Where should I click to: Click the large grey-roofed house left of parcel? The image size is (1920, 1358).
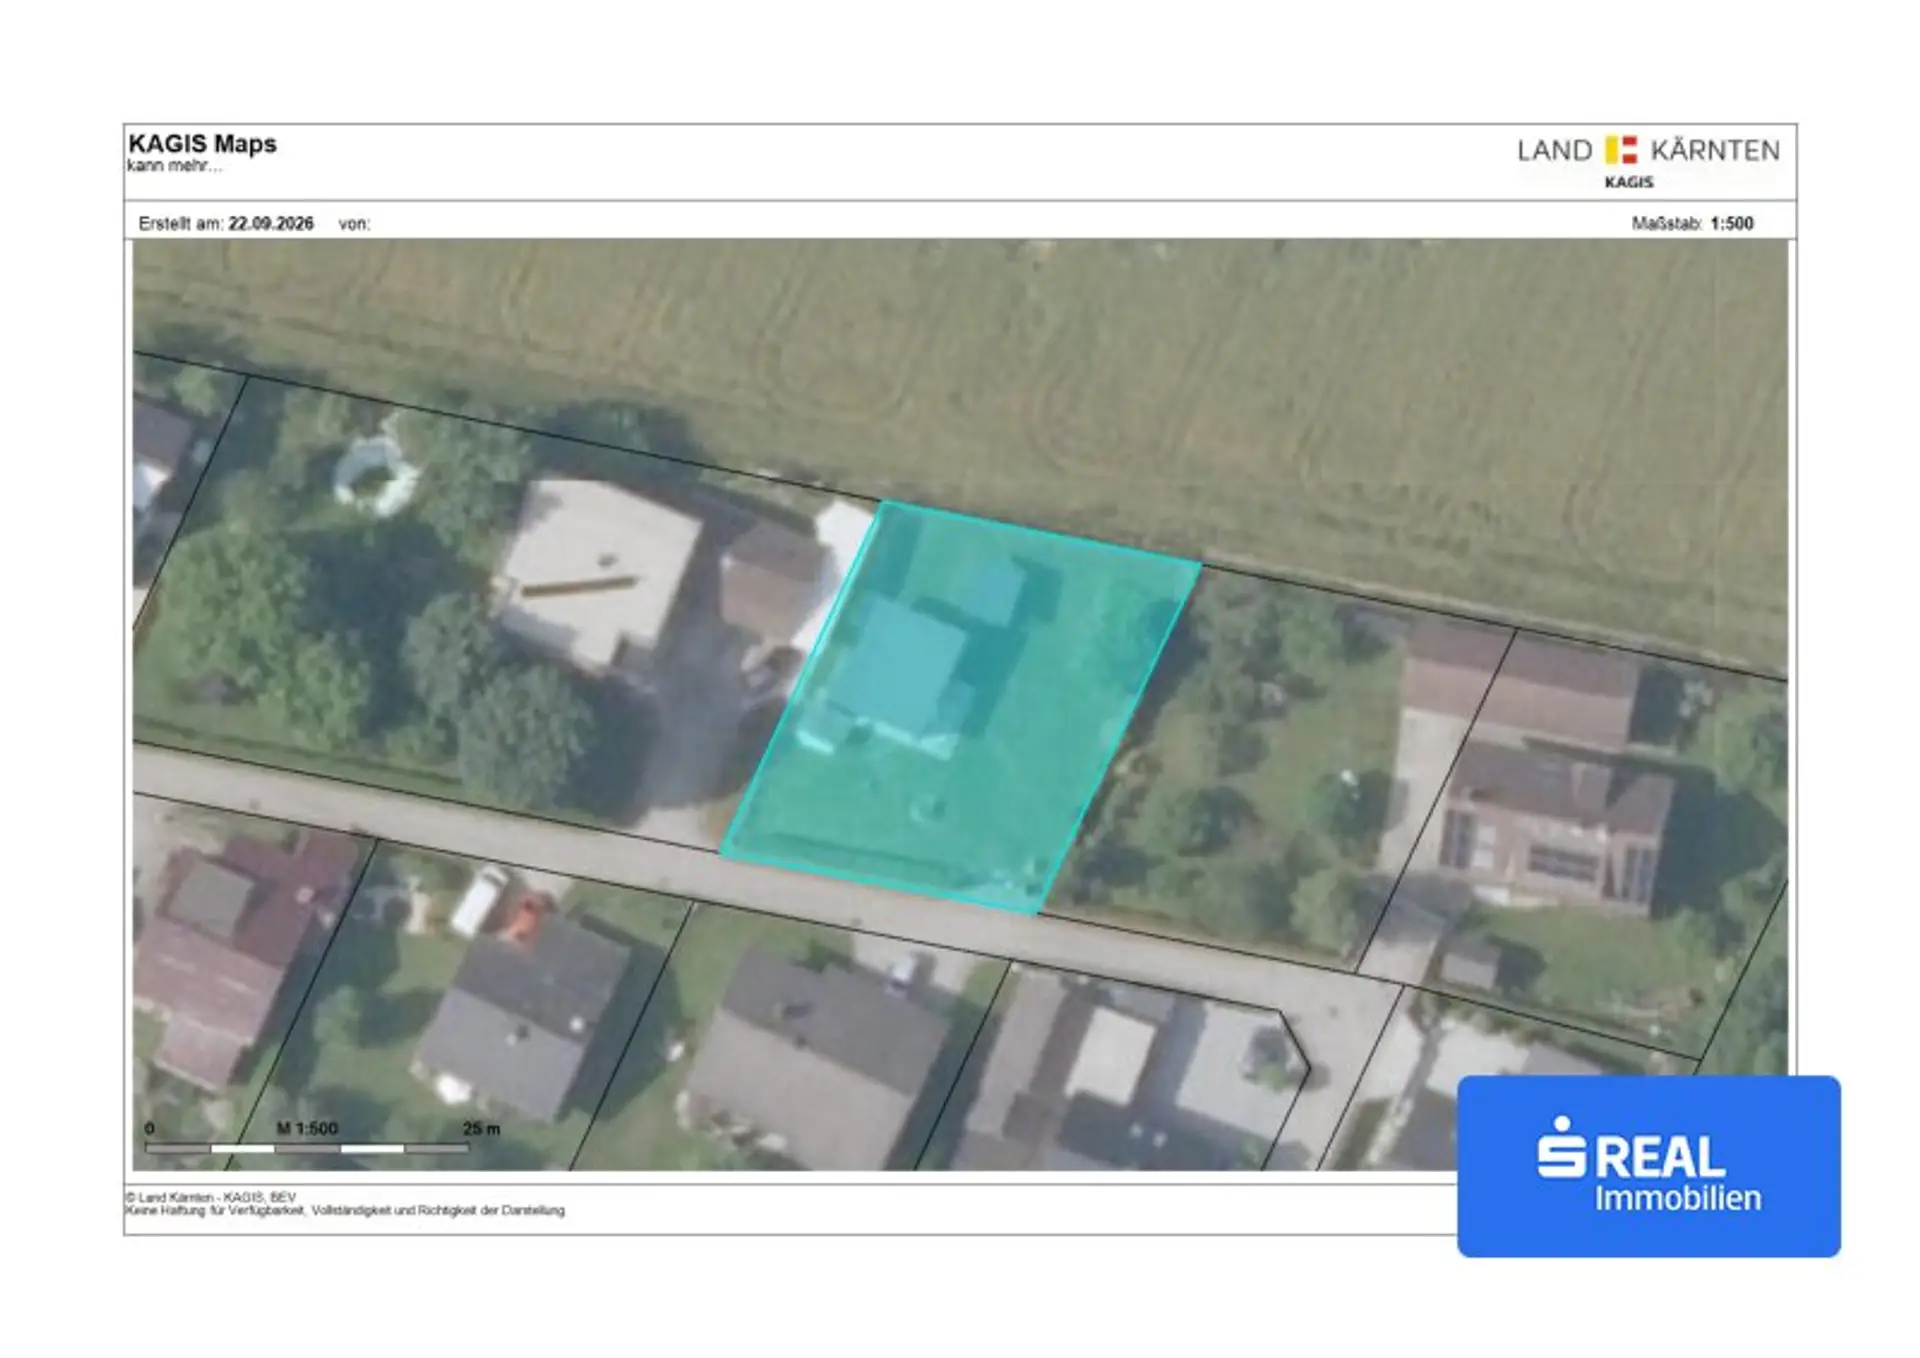(x=596, y=573)
